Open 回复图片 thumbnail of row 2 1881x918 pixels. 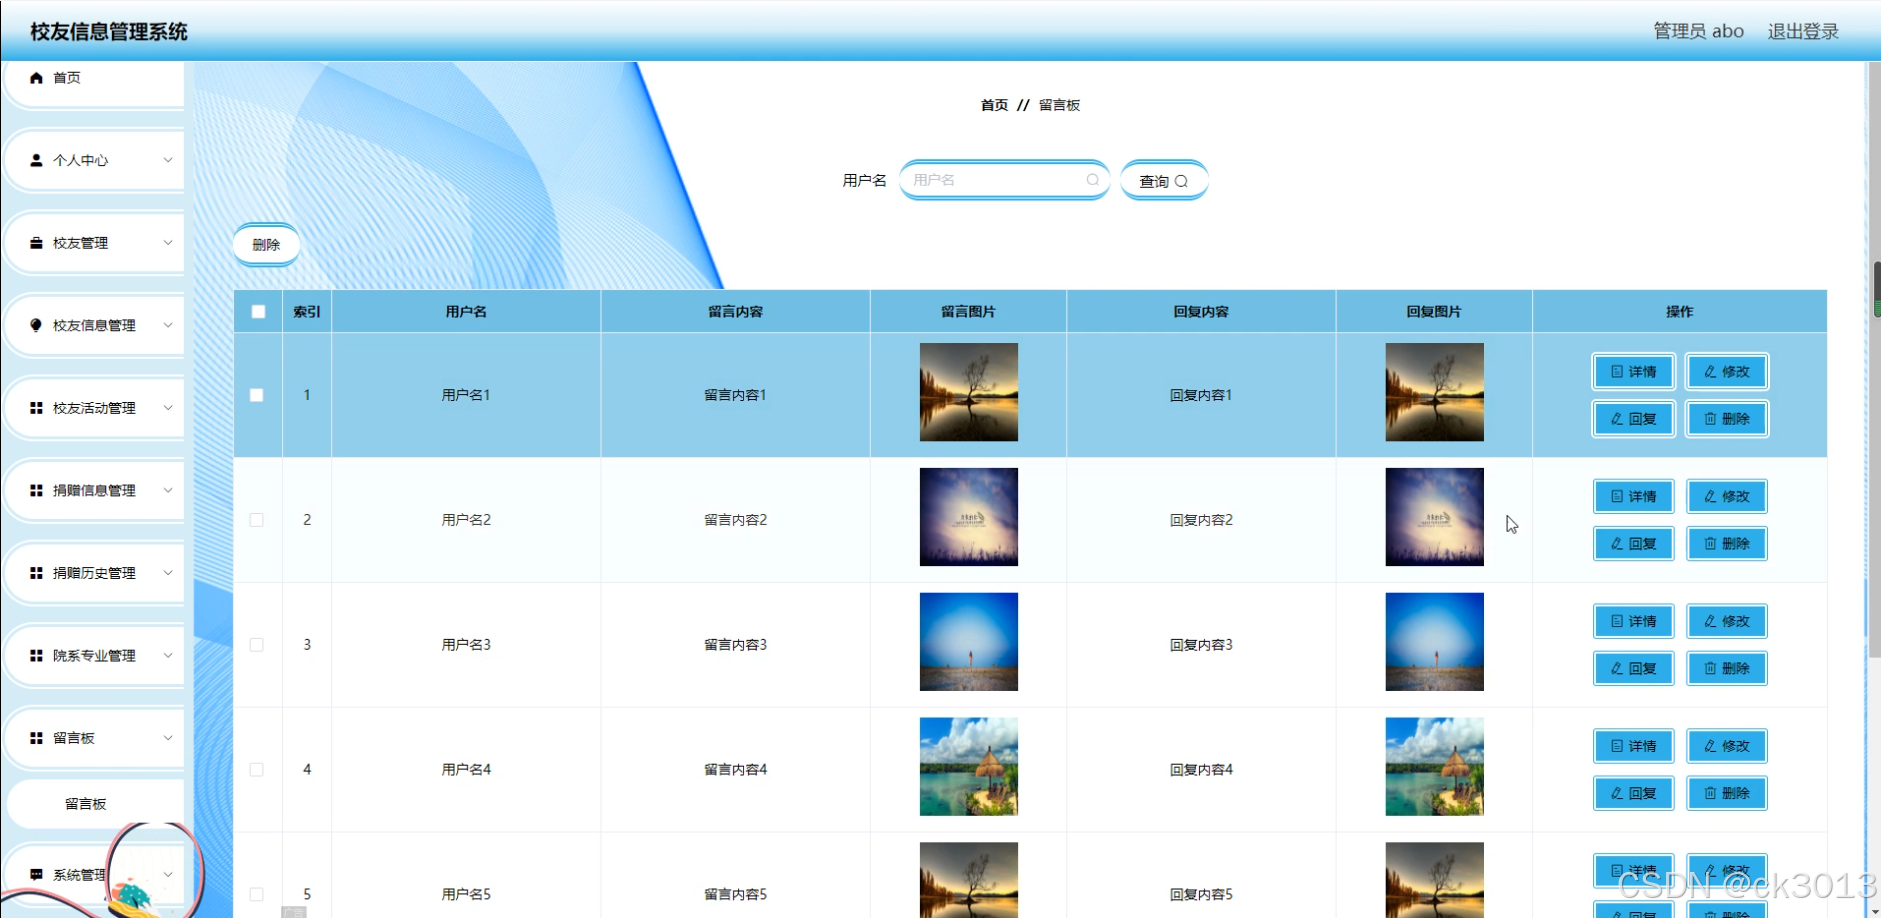(1434, 517)
